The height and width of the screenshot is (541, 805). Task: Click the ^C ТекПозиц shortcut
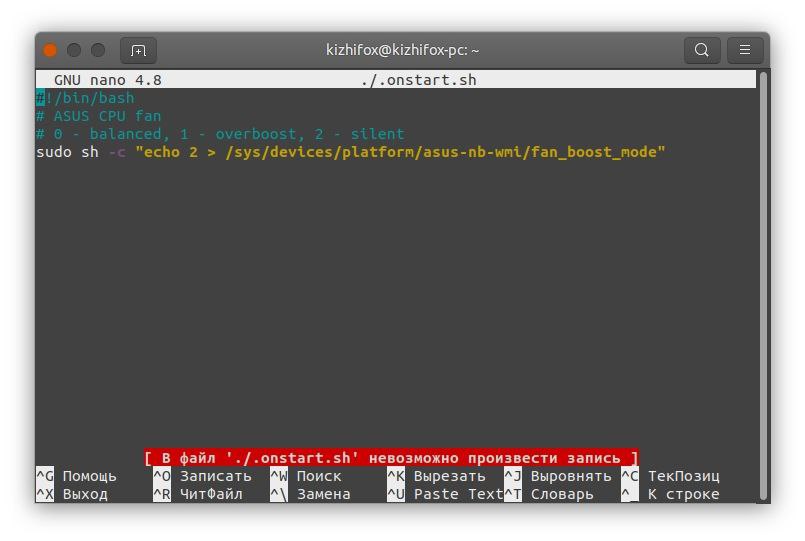click(670, 476)
